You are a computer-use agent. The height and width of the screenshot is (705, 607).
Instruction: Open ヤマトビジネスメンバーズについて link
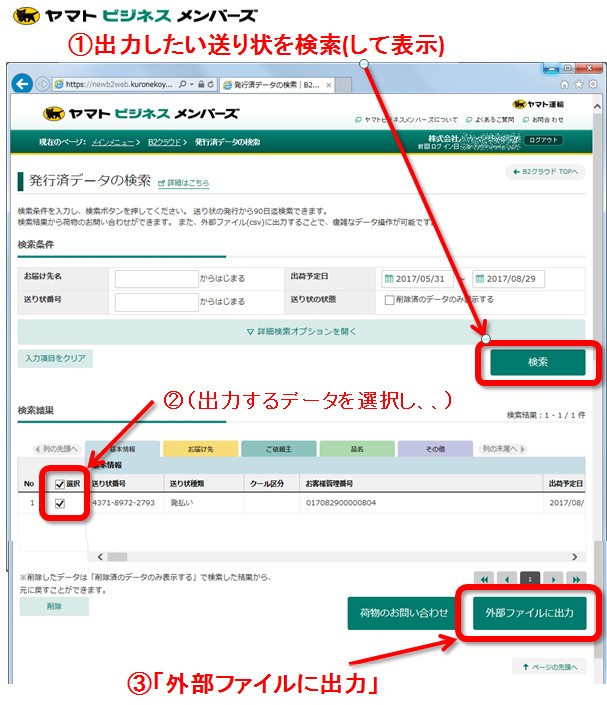[x=406, y=120]
